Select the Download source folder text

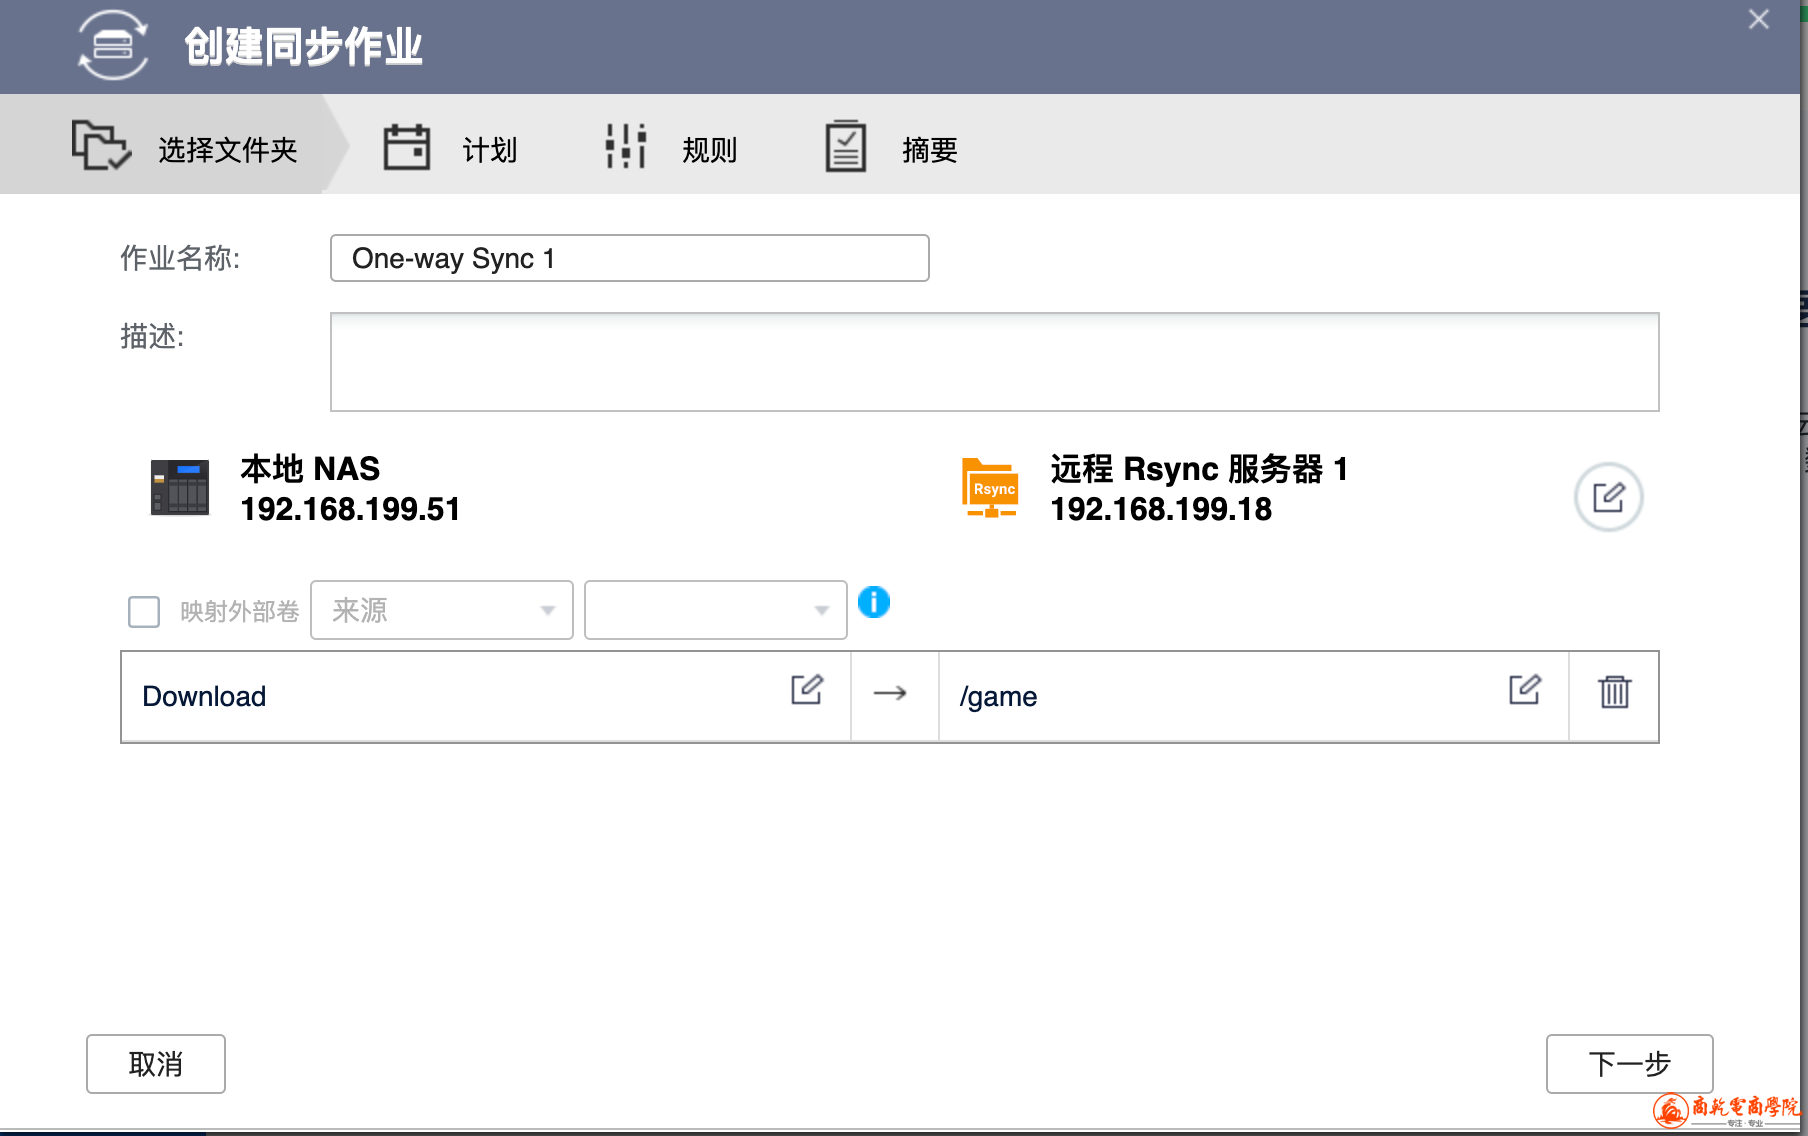coord(204,696)
